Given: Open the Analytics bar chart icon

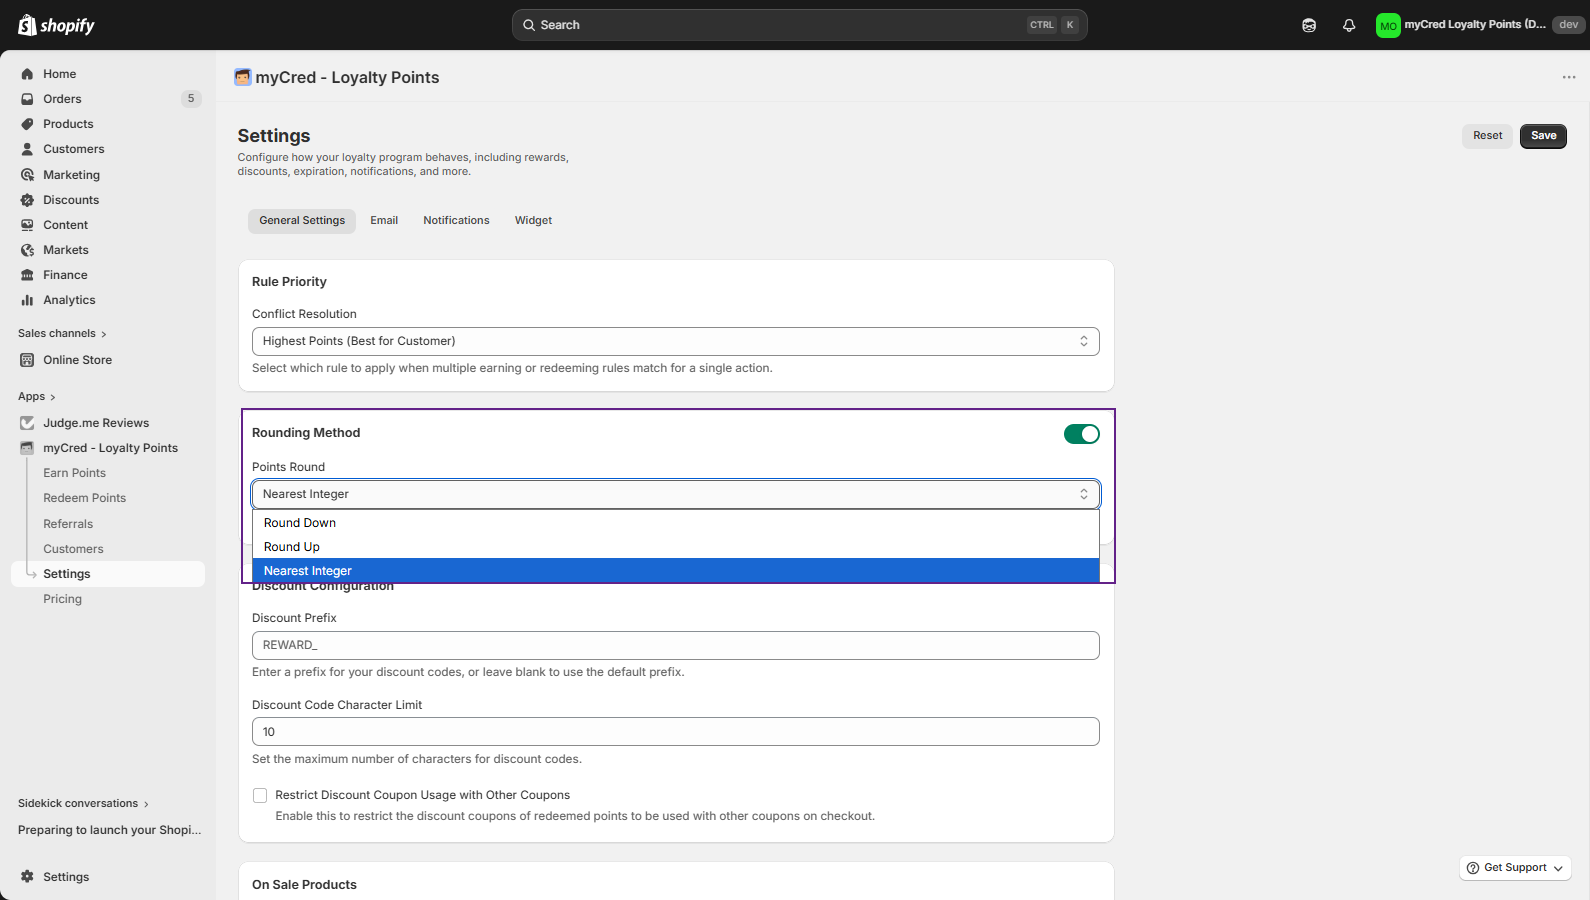Looking at the screenshot, I should pos(27,300).
